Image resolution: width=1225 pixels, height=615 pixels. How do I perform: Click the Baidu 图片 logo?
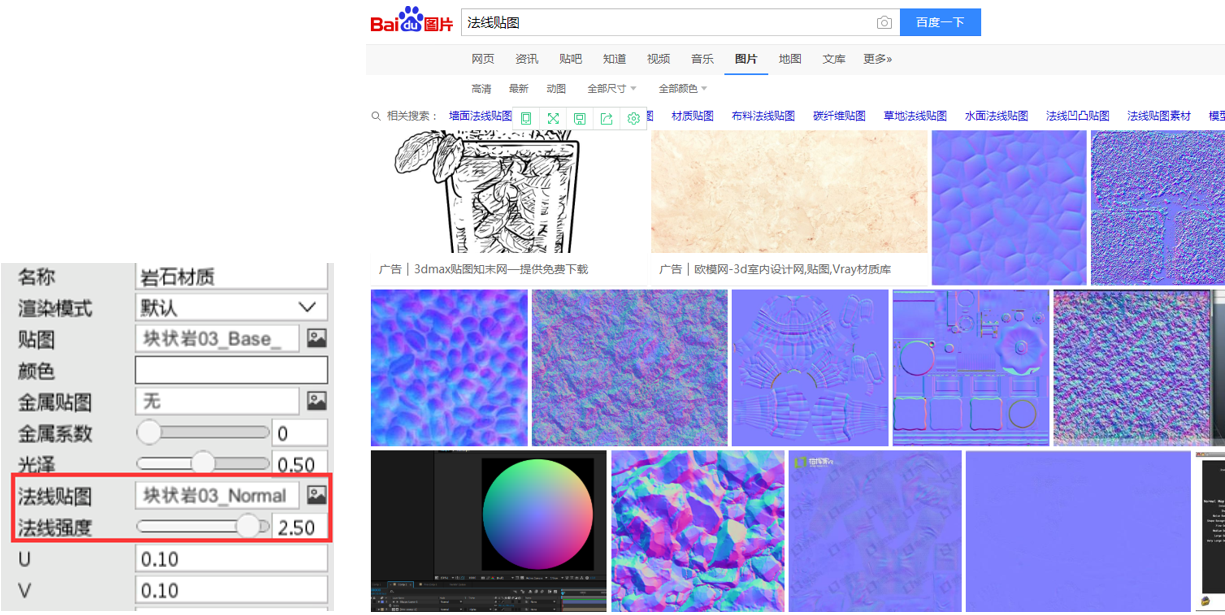[x=411, y=21]
